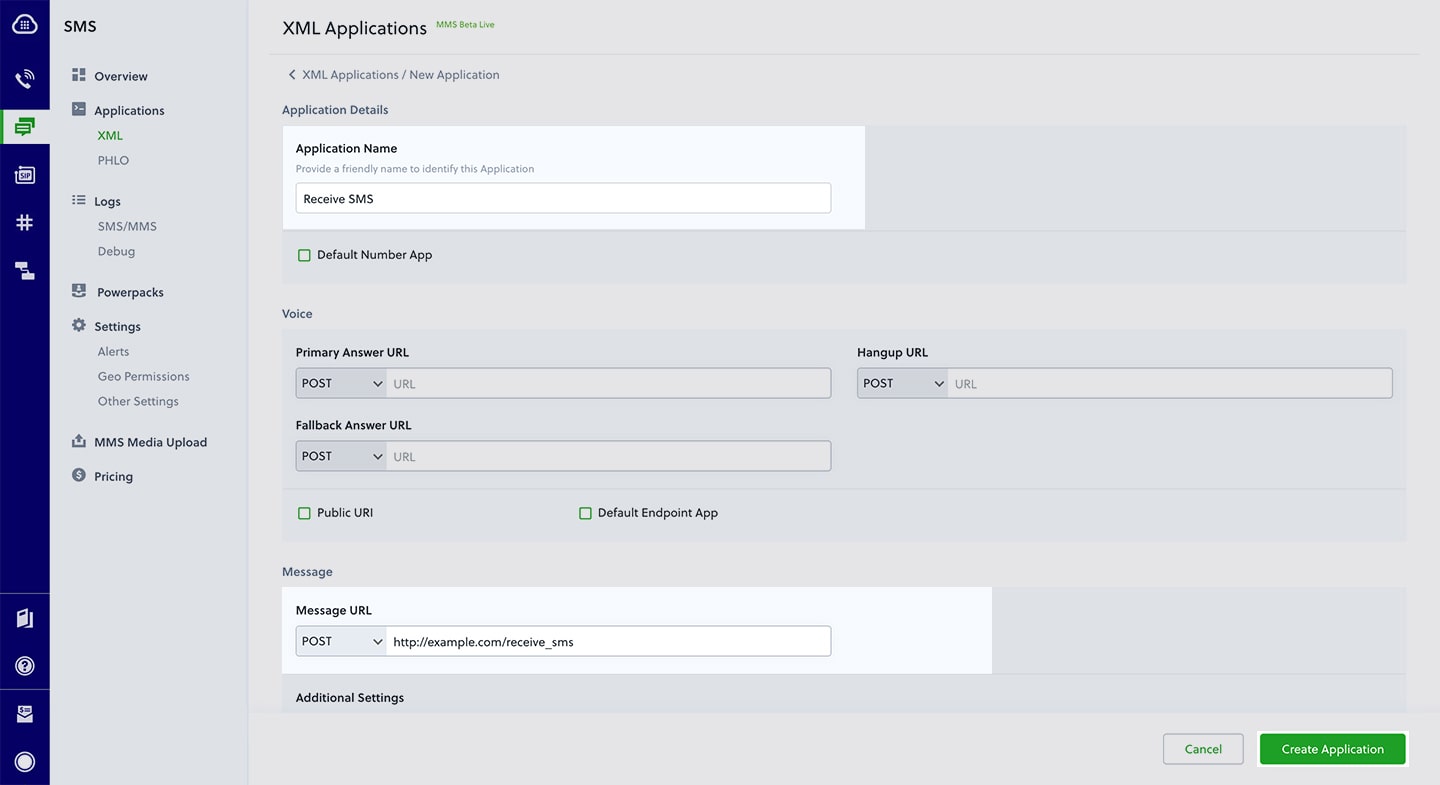Open the Phone Numbers section
The height and width of the screenshot is (785, 1440).
pos(24,222)
